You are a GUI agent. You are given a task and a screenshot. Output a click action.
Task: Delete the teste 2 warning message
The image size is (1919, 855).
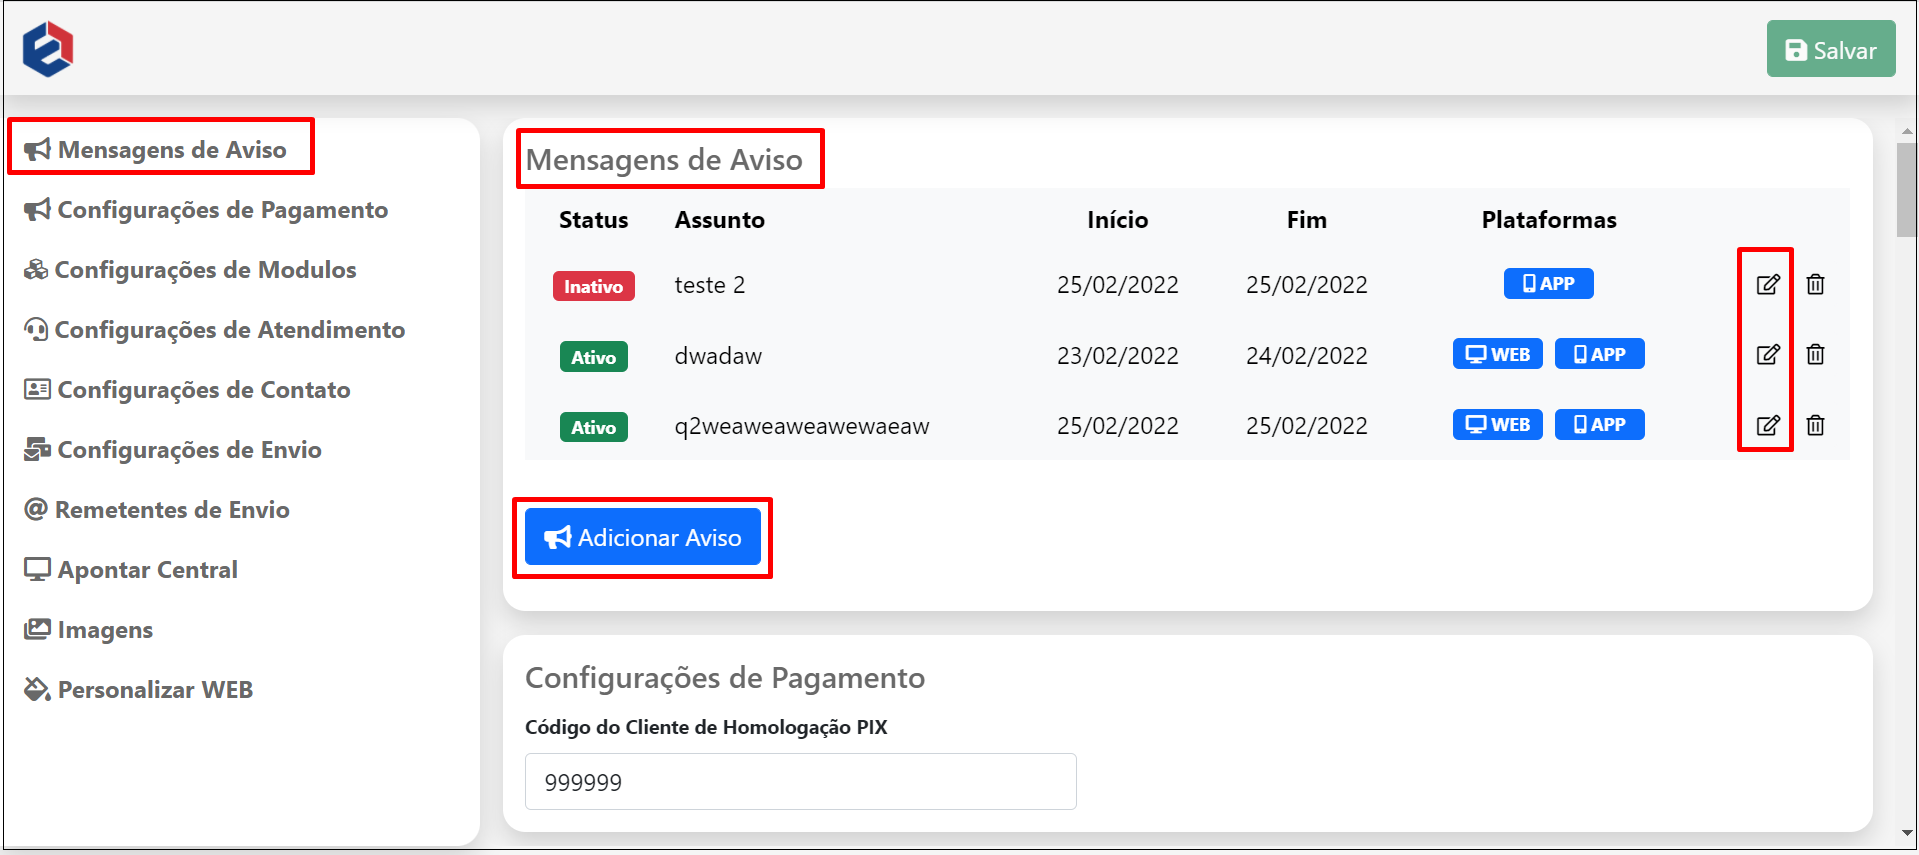point(1815,285)
